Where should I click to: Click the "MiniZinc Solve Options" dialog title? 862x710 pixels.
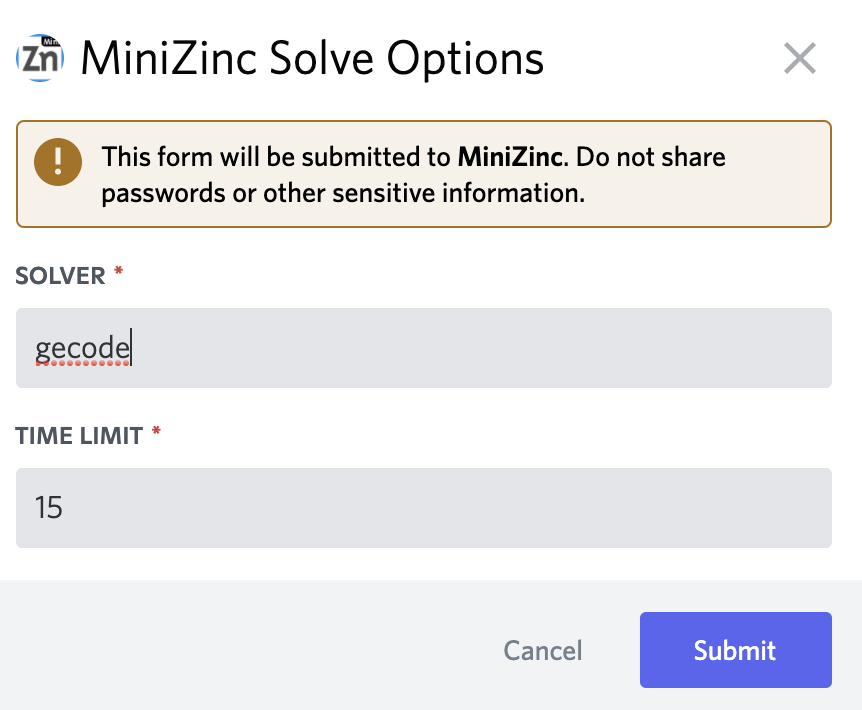click(x=312, y=59)
